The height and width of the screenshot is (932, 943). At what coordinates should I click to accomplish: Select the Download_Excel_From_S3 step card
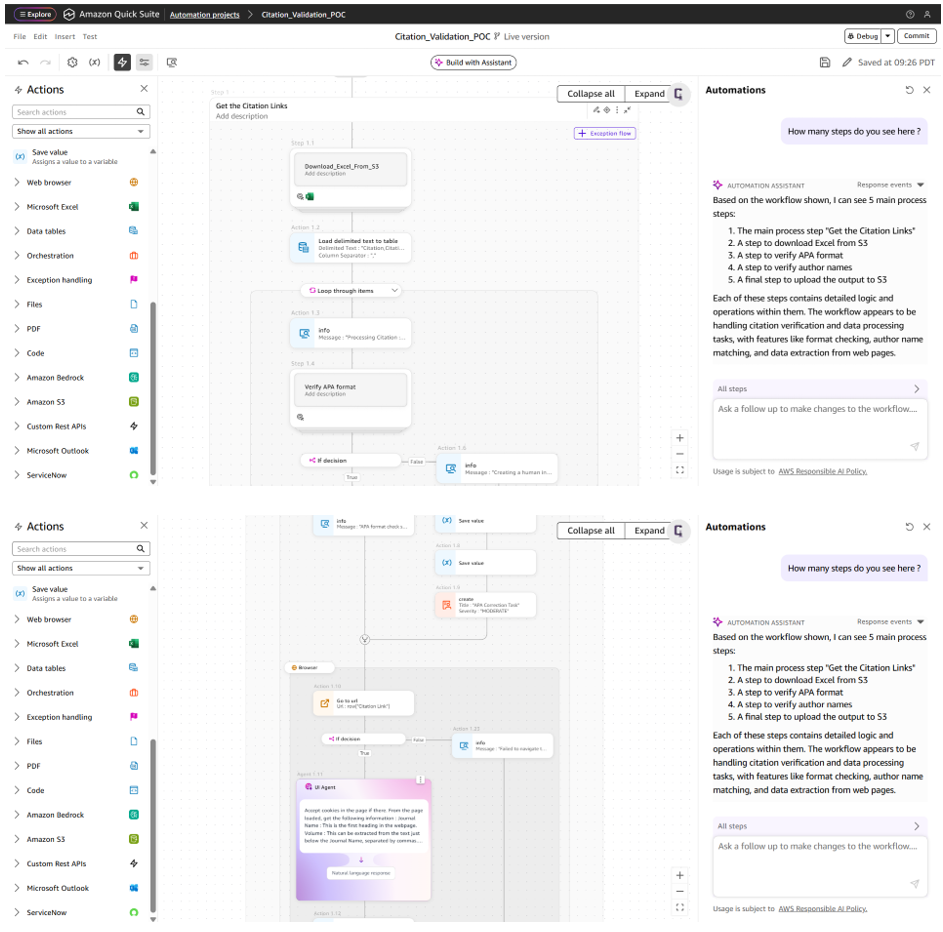coord(350,169)
